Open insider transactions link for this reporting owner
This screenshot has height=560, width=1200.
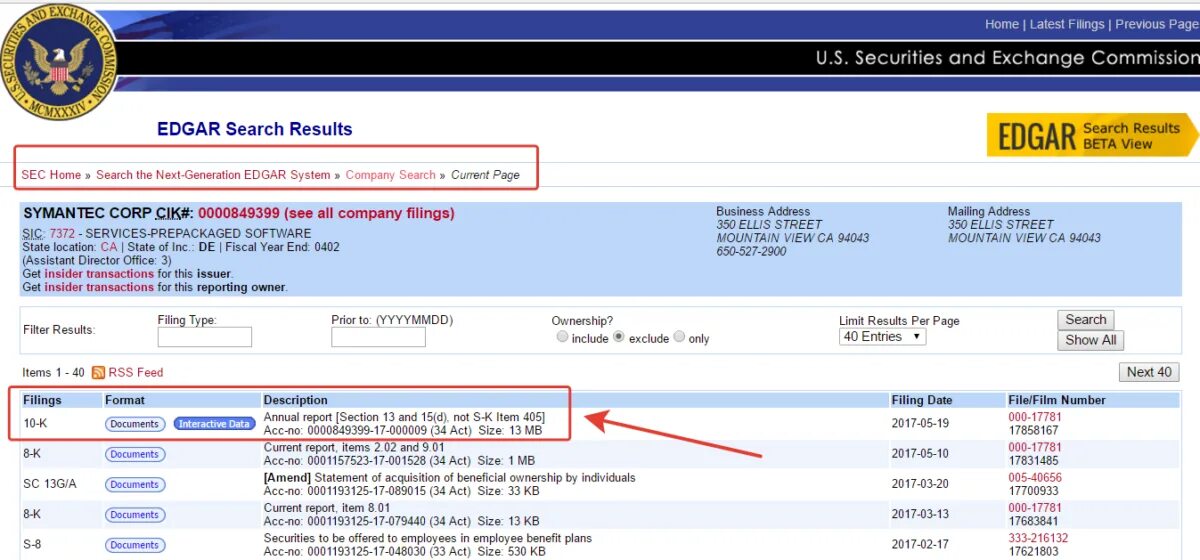(99, 287)
